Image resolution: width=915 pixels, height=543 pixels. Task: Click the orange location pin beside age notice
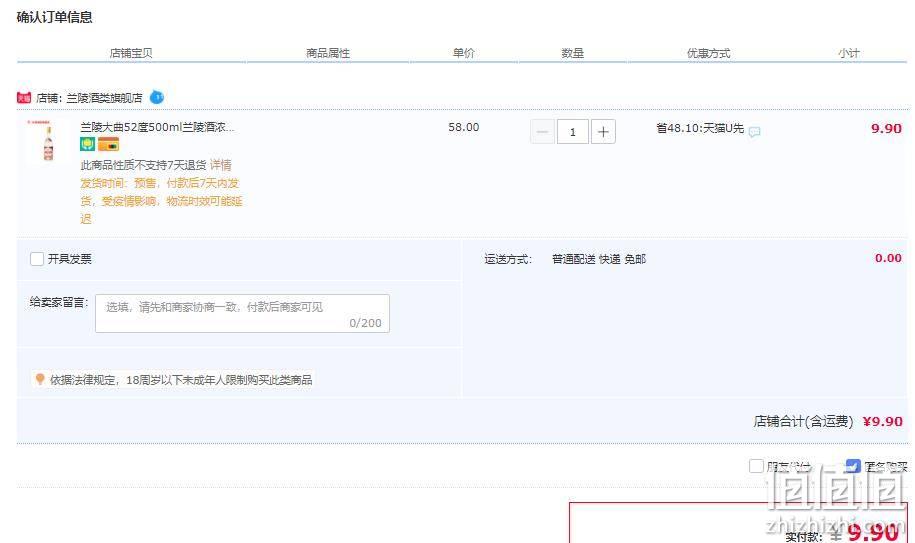[x=40, y=379]
